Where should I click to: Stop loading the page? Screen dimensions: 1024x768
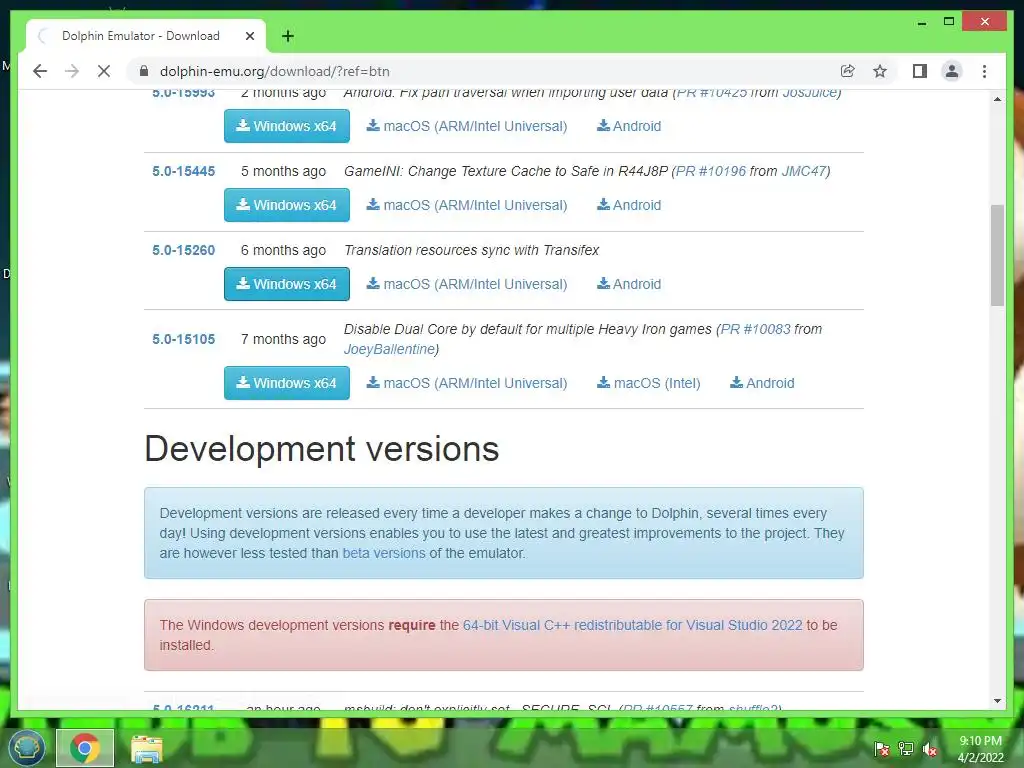coord(104,71)
